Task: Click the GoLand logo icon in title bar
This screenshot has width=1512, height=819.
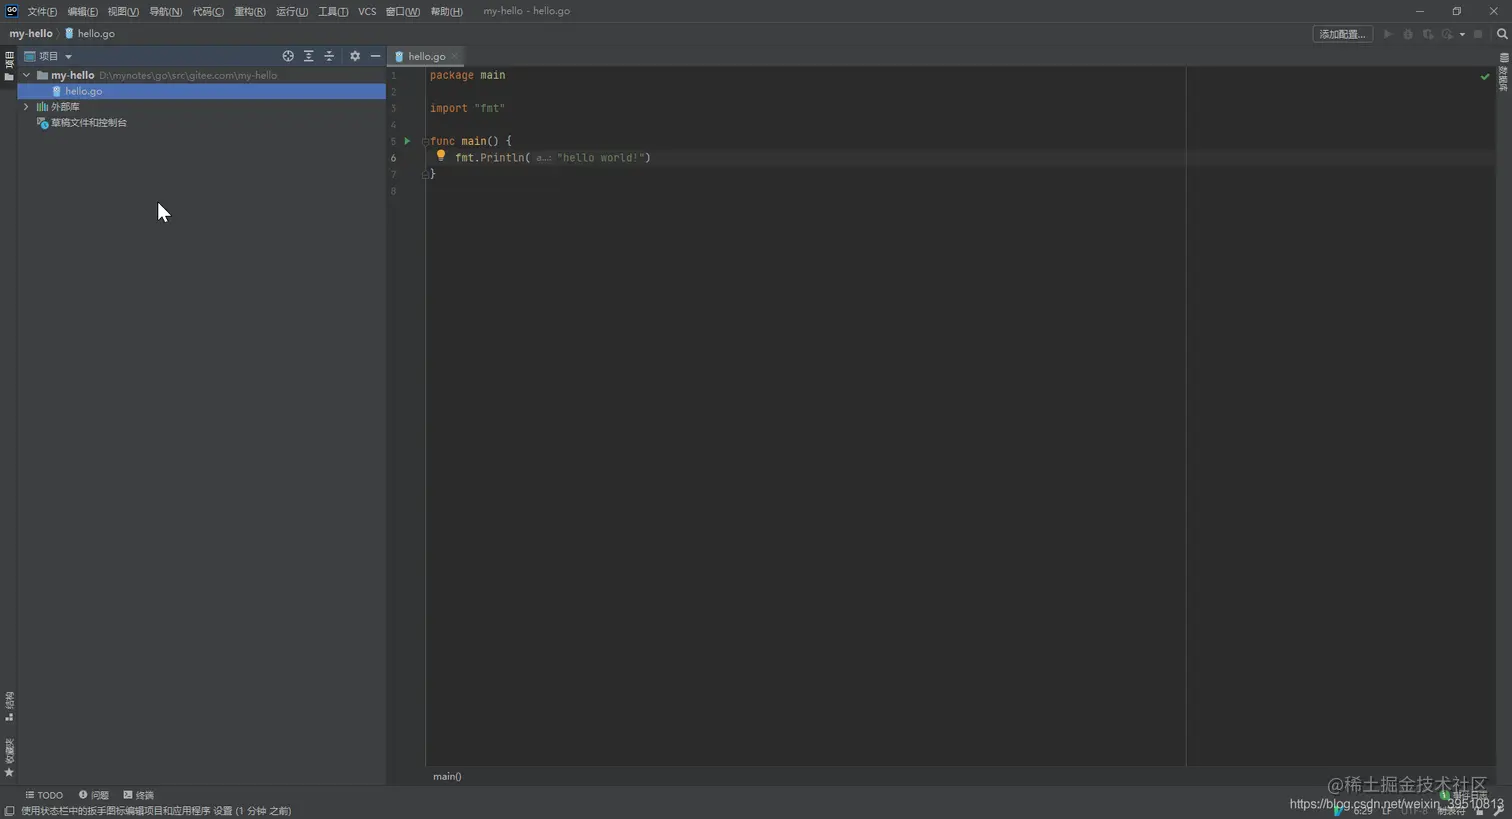Action: pos(11,11)
